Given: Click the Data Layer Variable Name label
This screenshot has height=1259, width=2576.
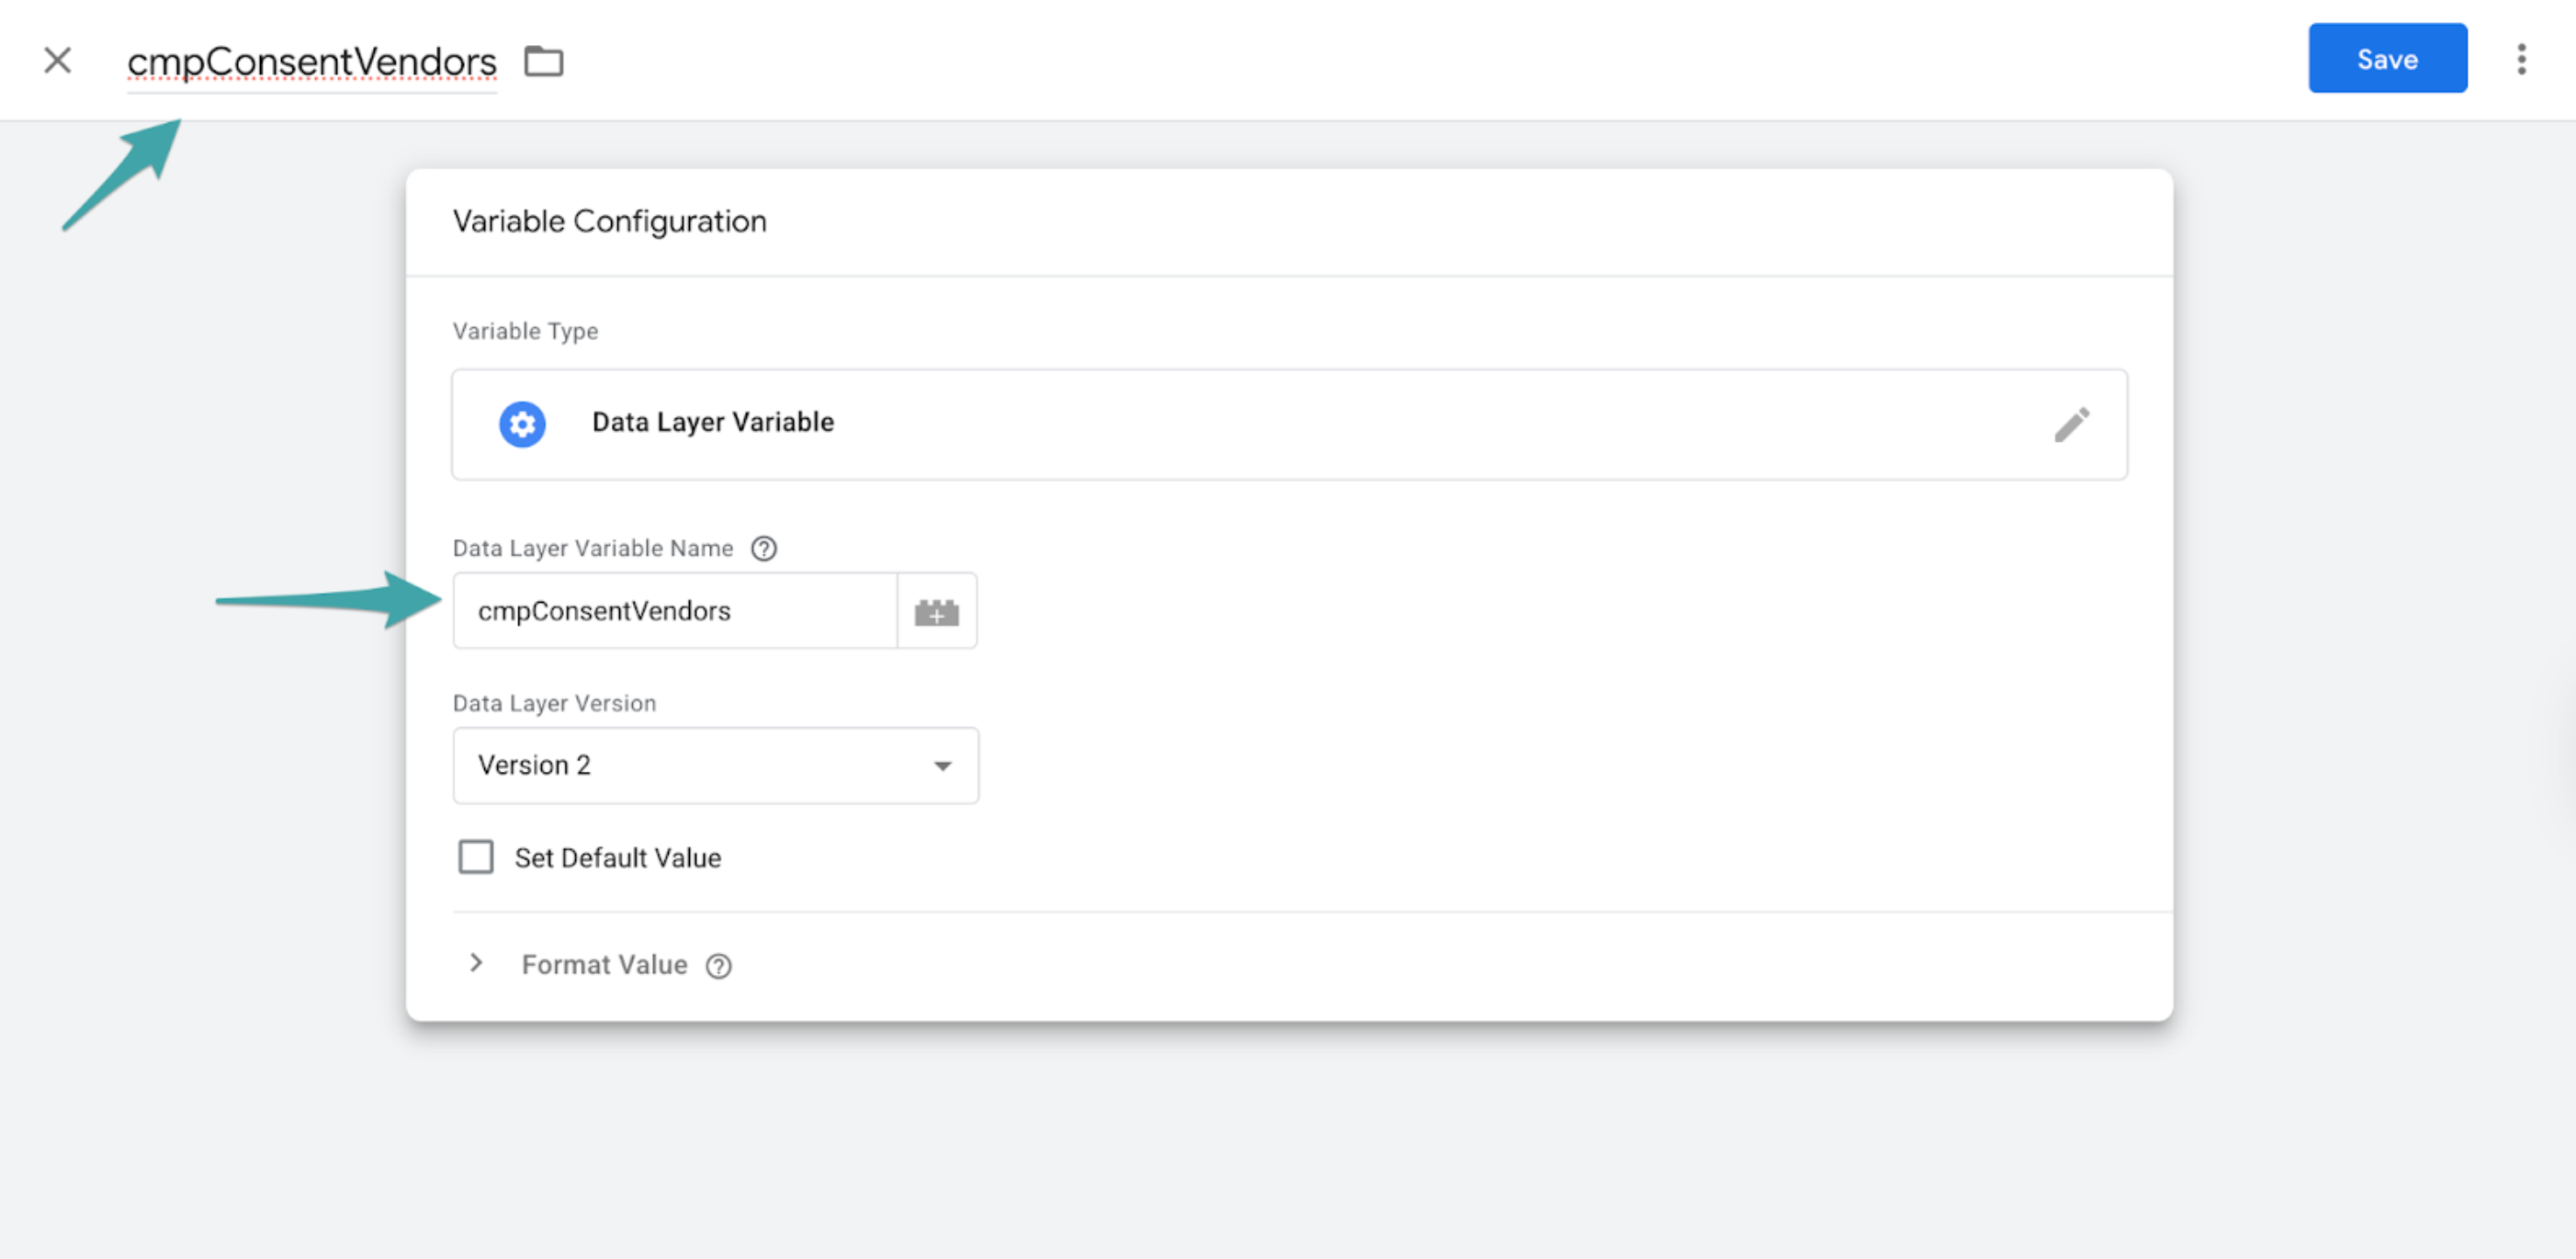Looking at the screenshot, I should click(592, 548).
